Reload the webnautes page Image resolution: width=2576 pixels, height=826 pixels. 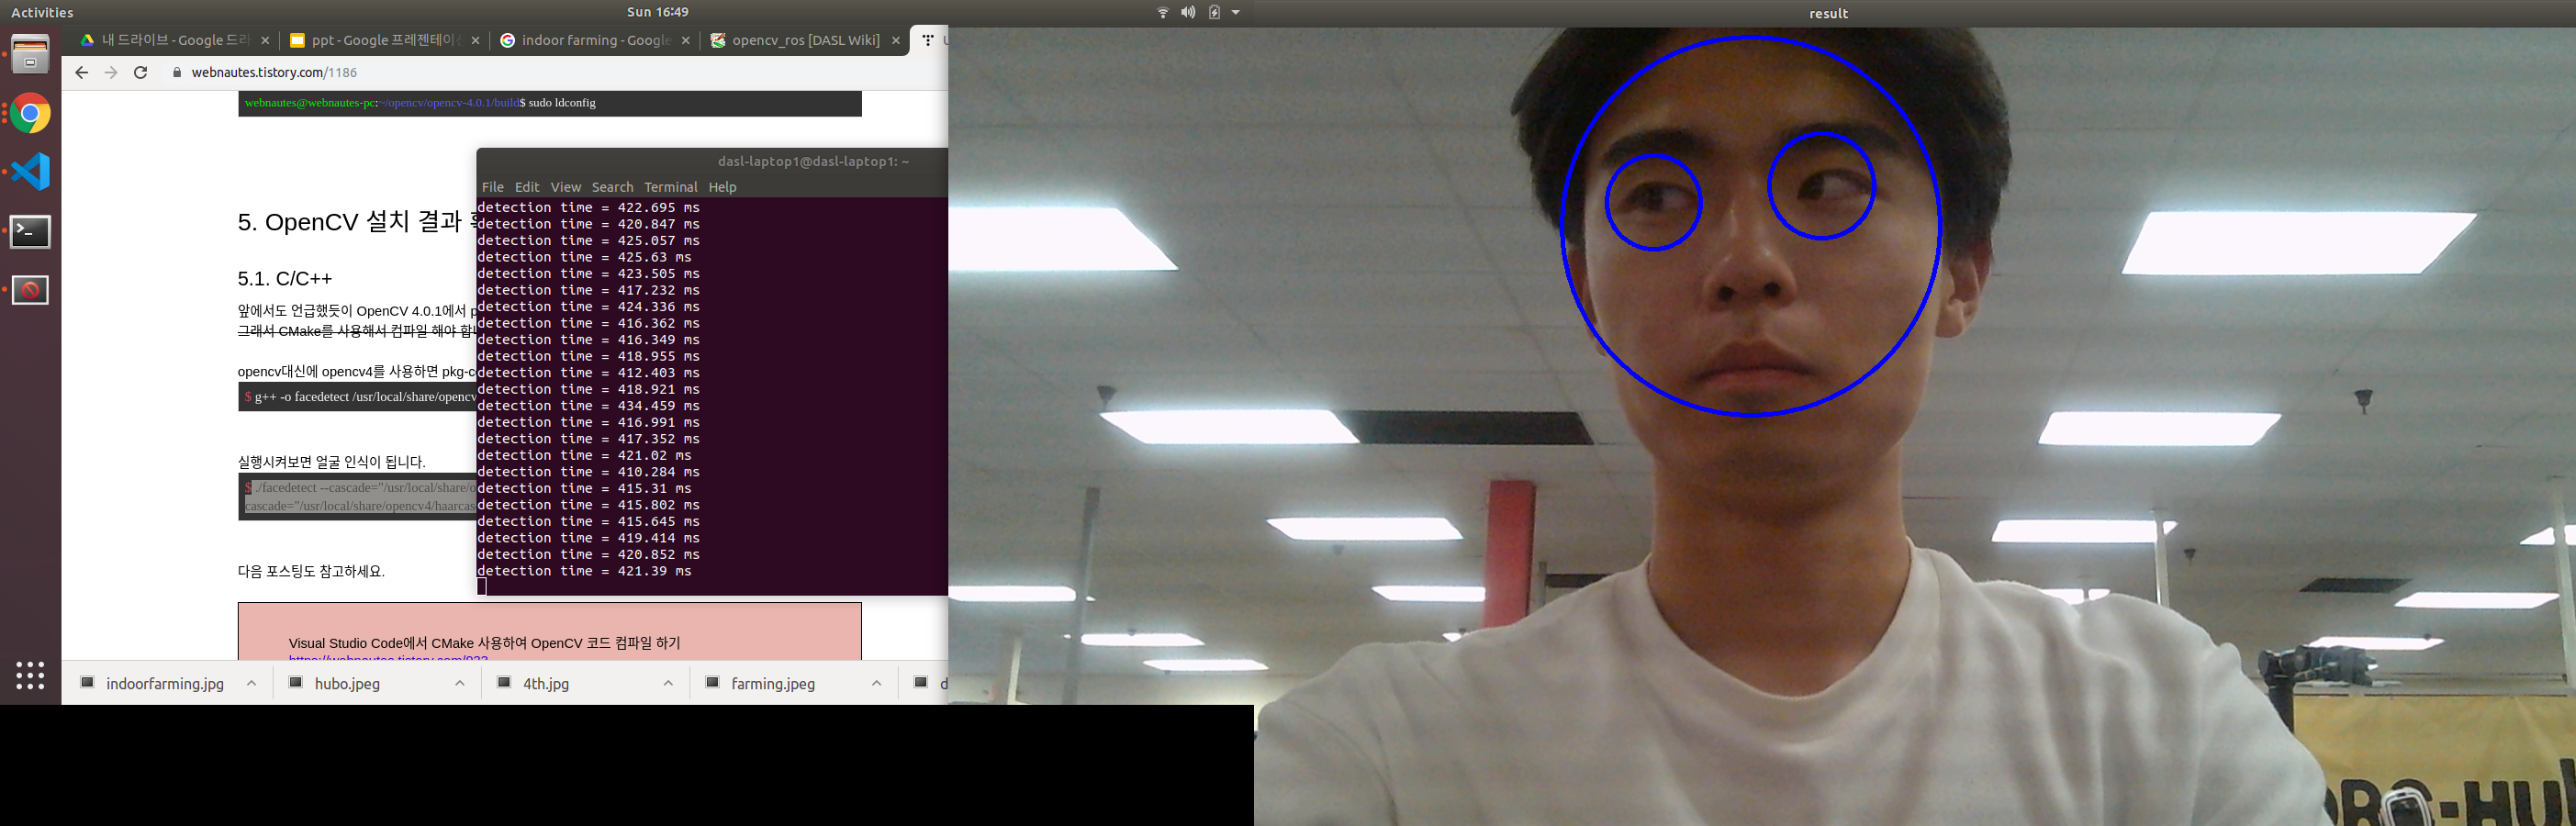point(141,72)
